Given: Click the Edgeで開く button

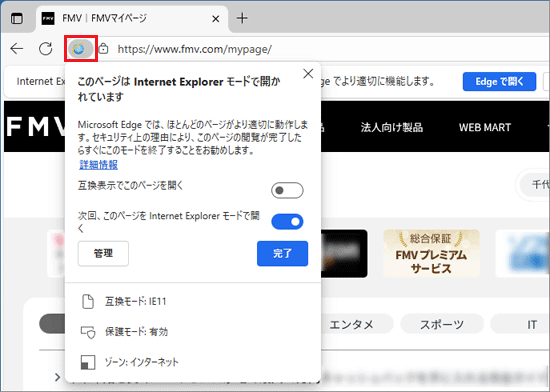Looking at the screenshot, I should pyautogui.click(x=499, y=82).
